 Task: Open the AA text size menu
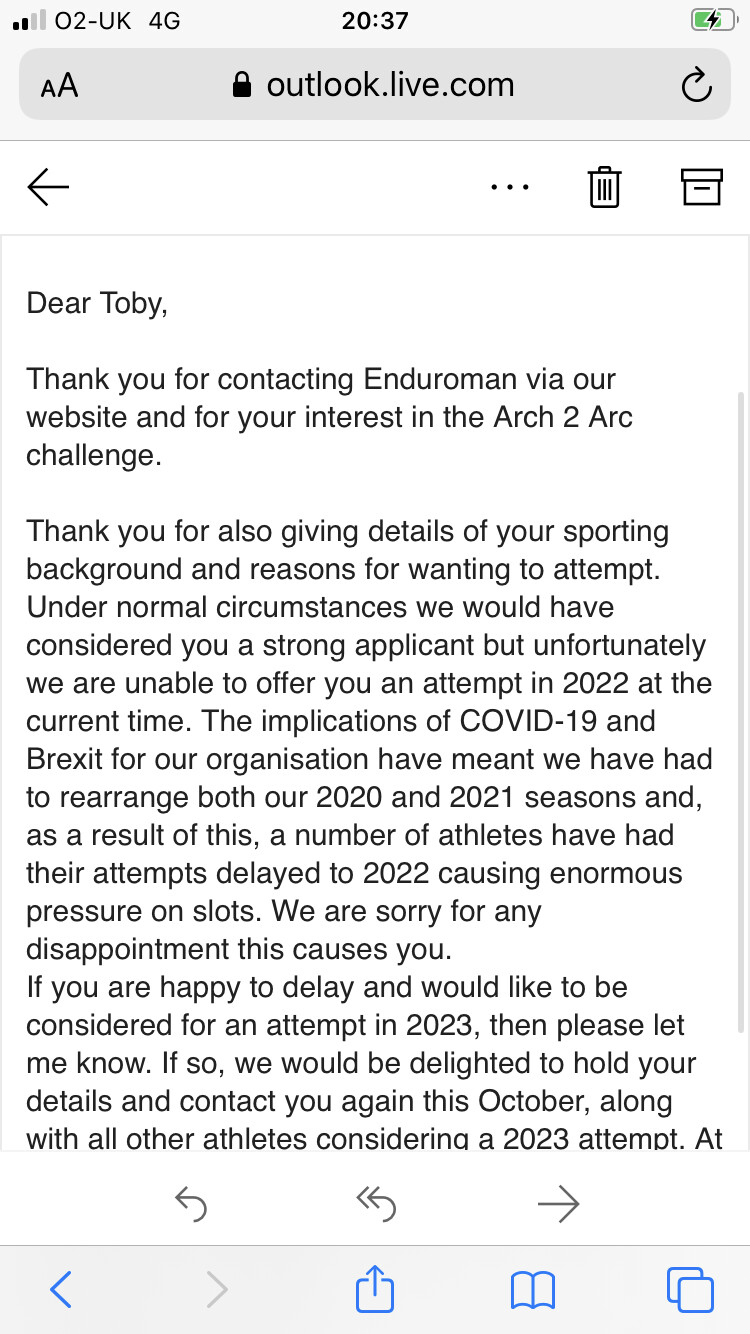tap(59, 86)
